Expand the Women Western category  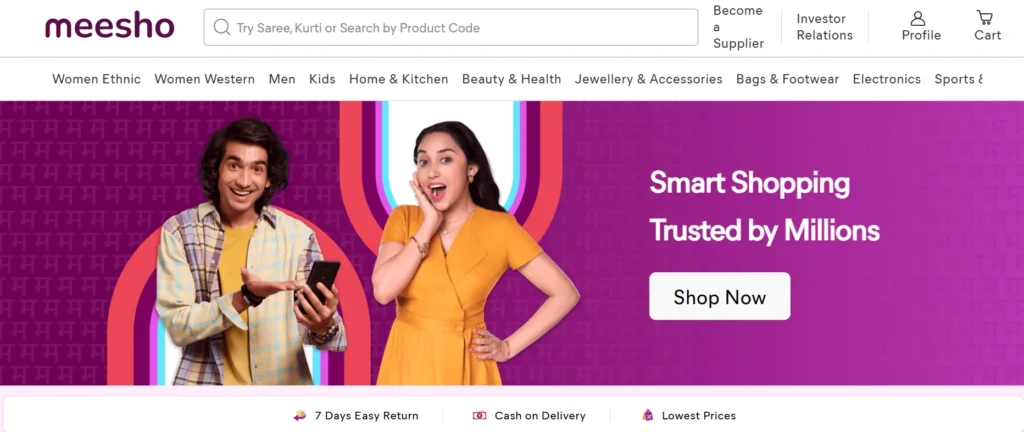coord(204,79)
